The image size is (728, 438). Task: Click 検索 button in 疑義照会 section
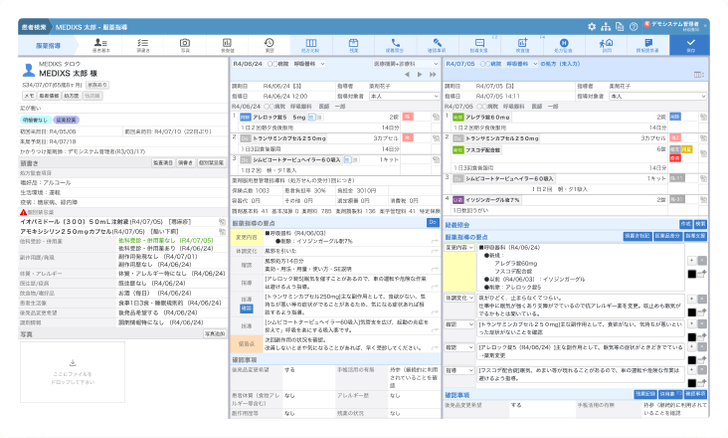click(700, 224)
